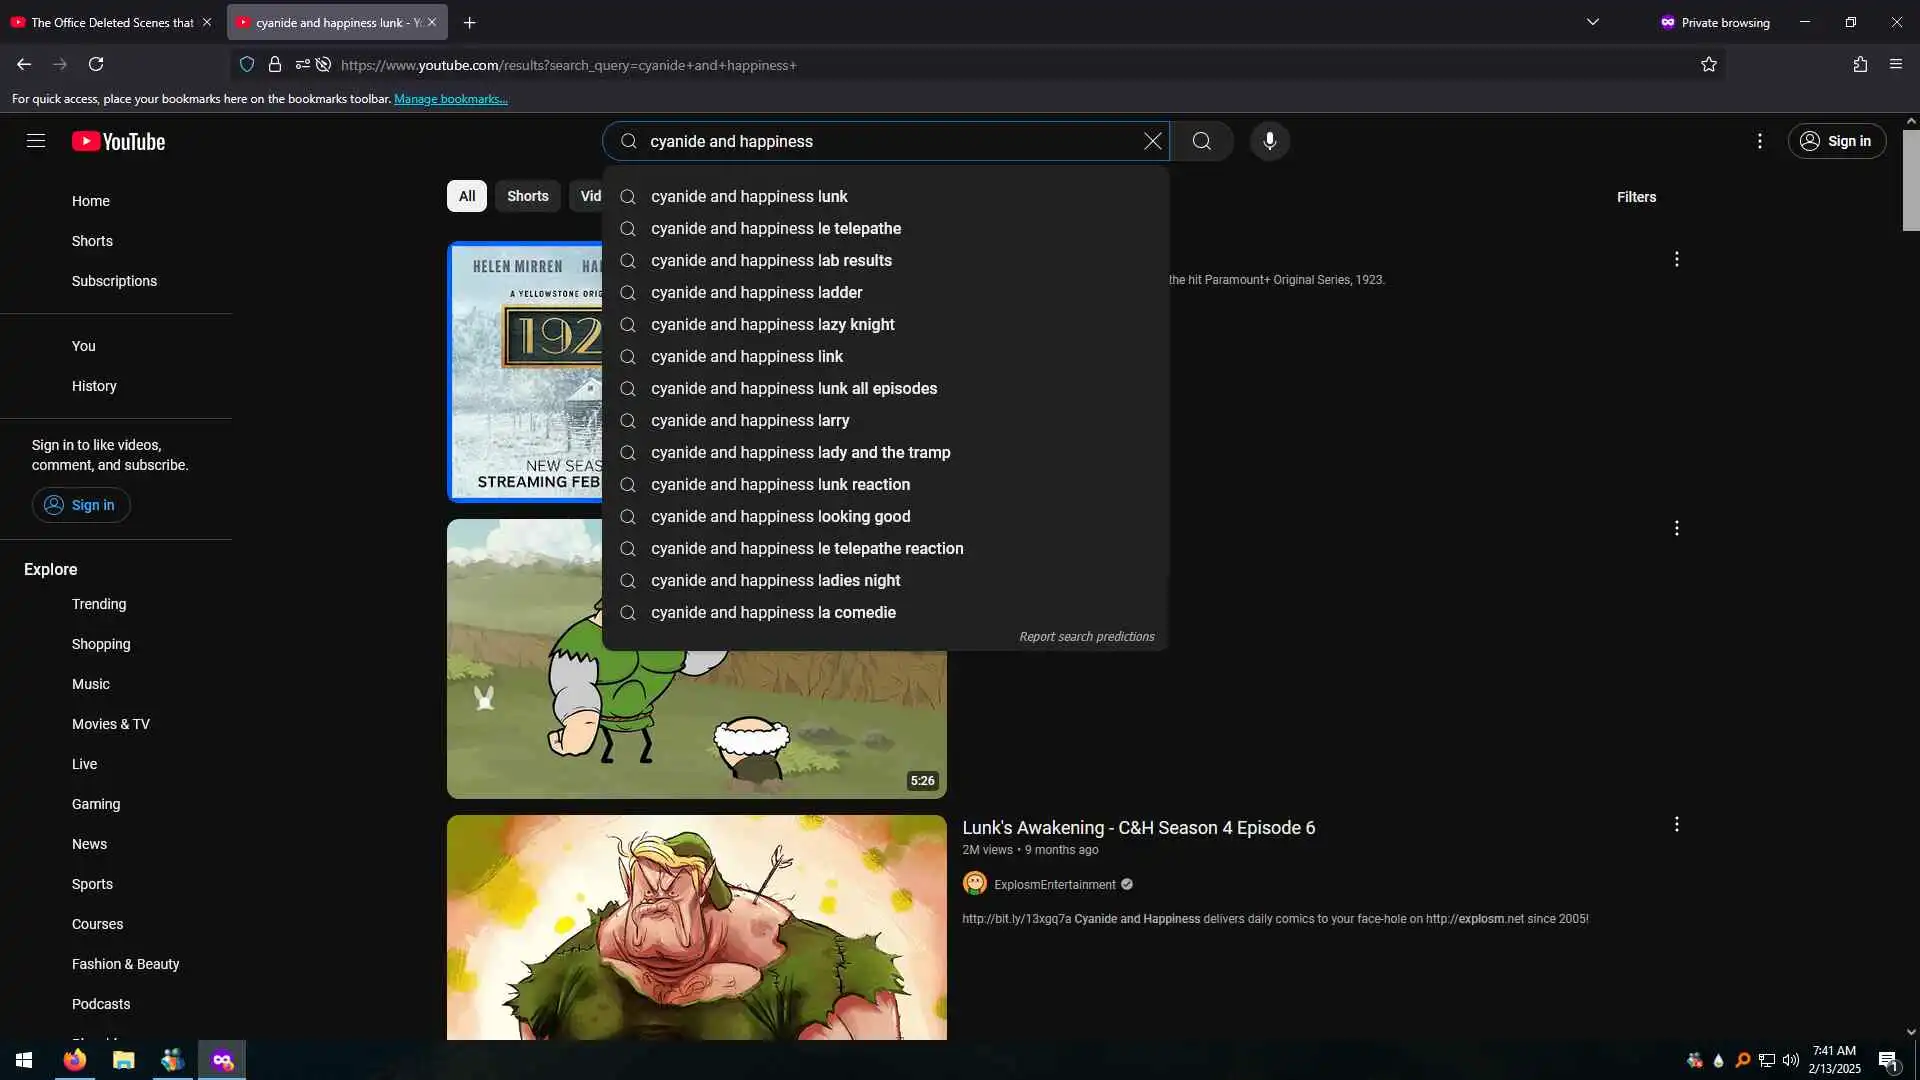Open the YouTube settings three-dot menu
Image resolution: width=1920 pixels, height=1080 pixels.
1759,141
